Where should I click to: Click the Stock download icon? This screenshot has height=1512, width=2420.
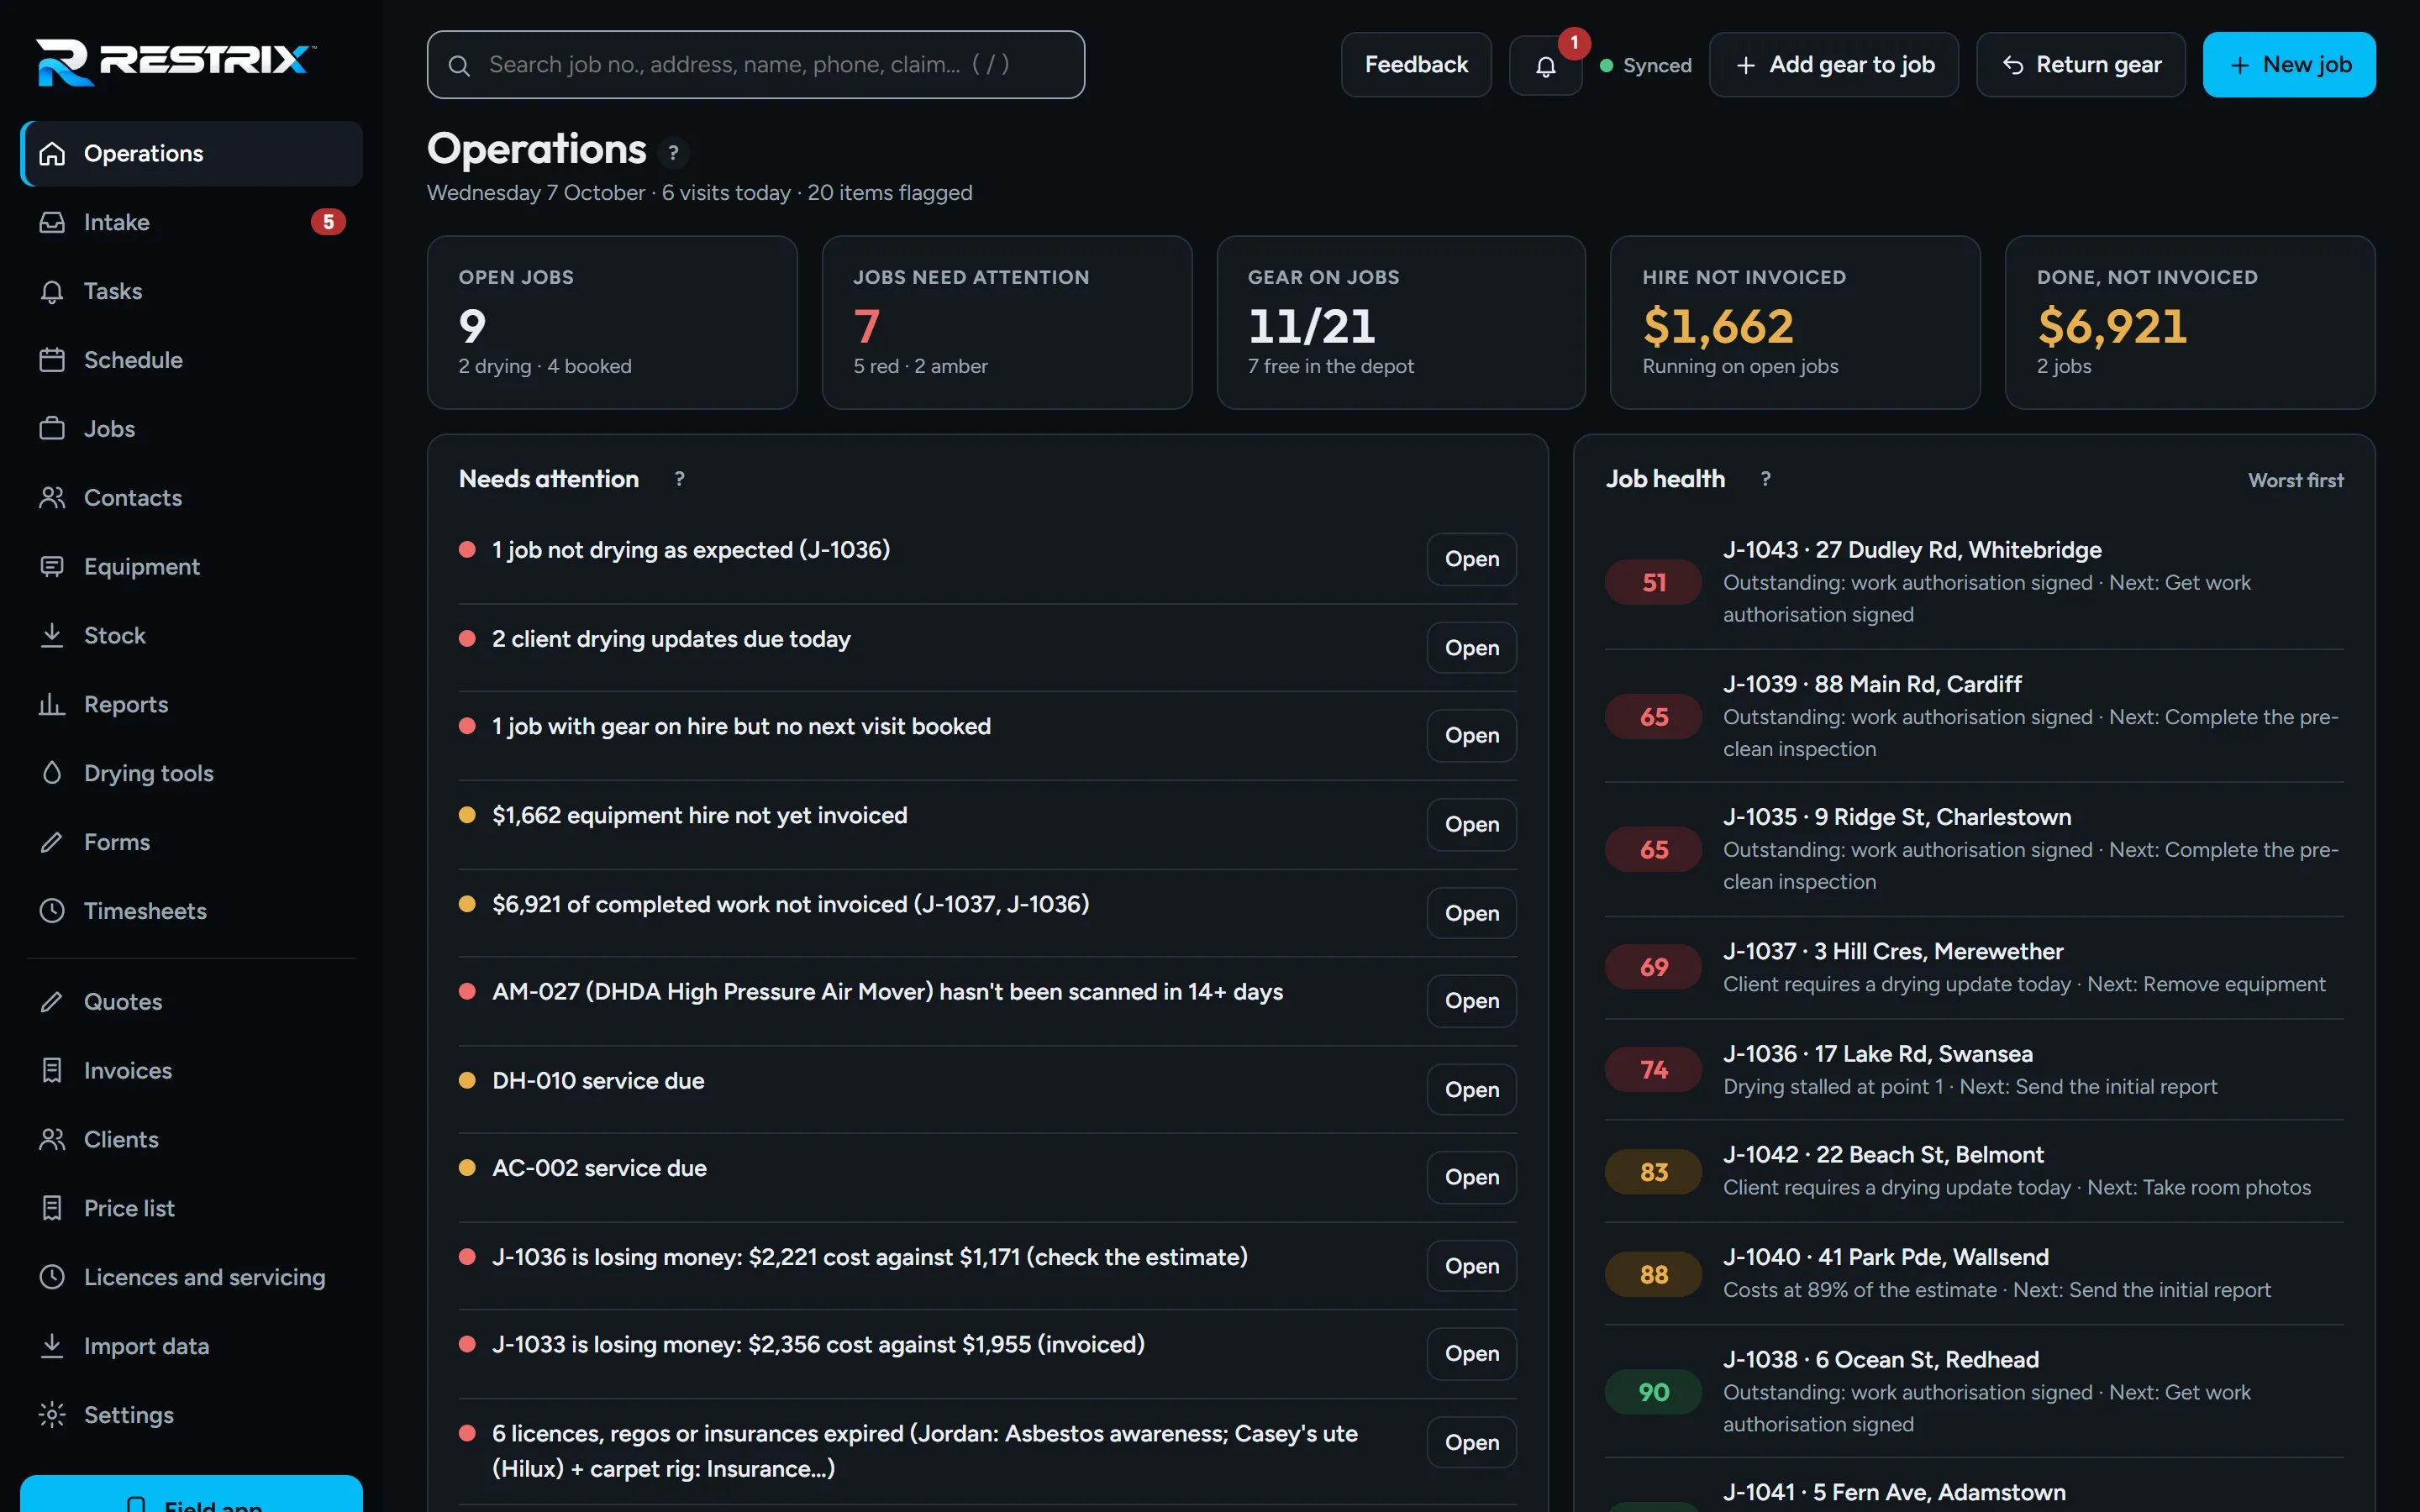tap(52, 636)
